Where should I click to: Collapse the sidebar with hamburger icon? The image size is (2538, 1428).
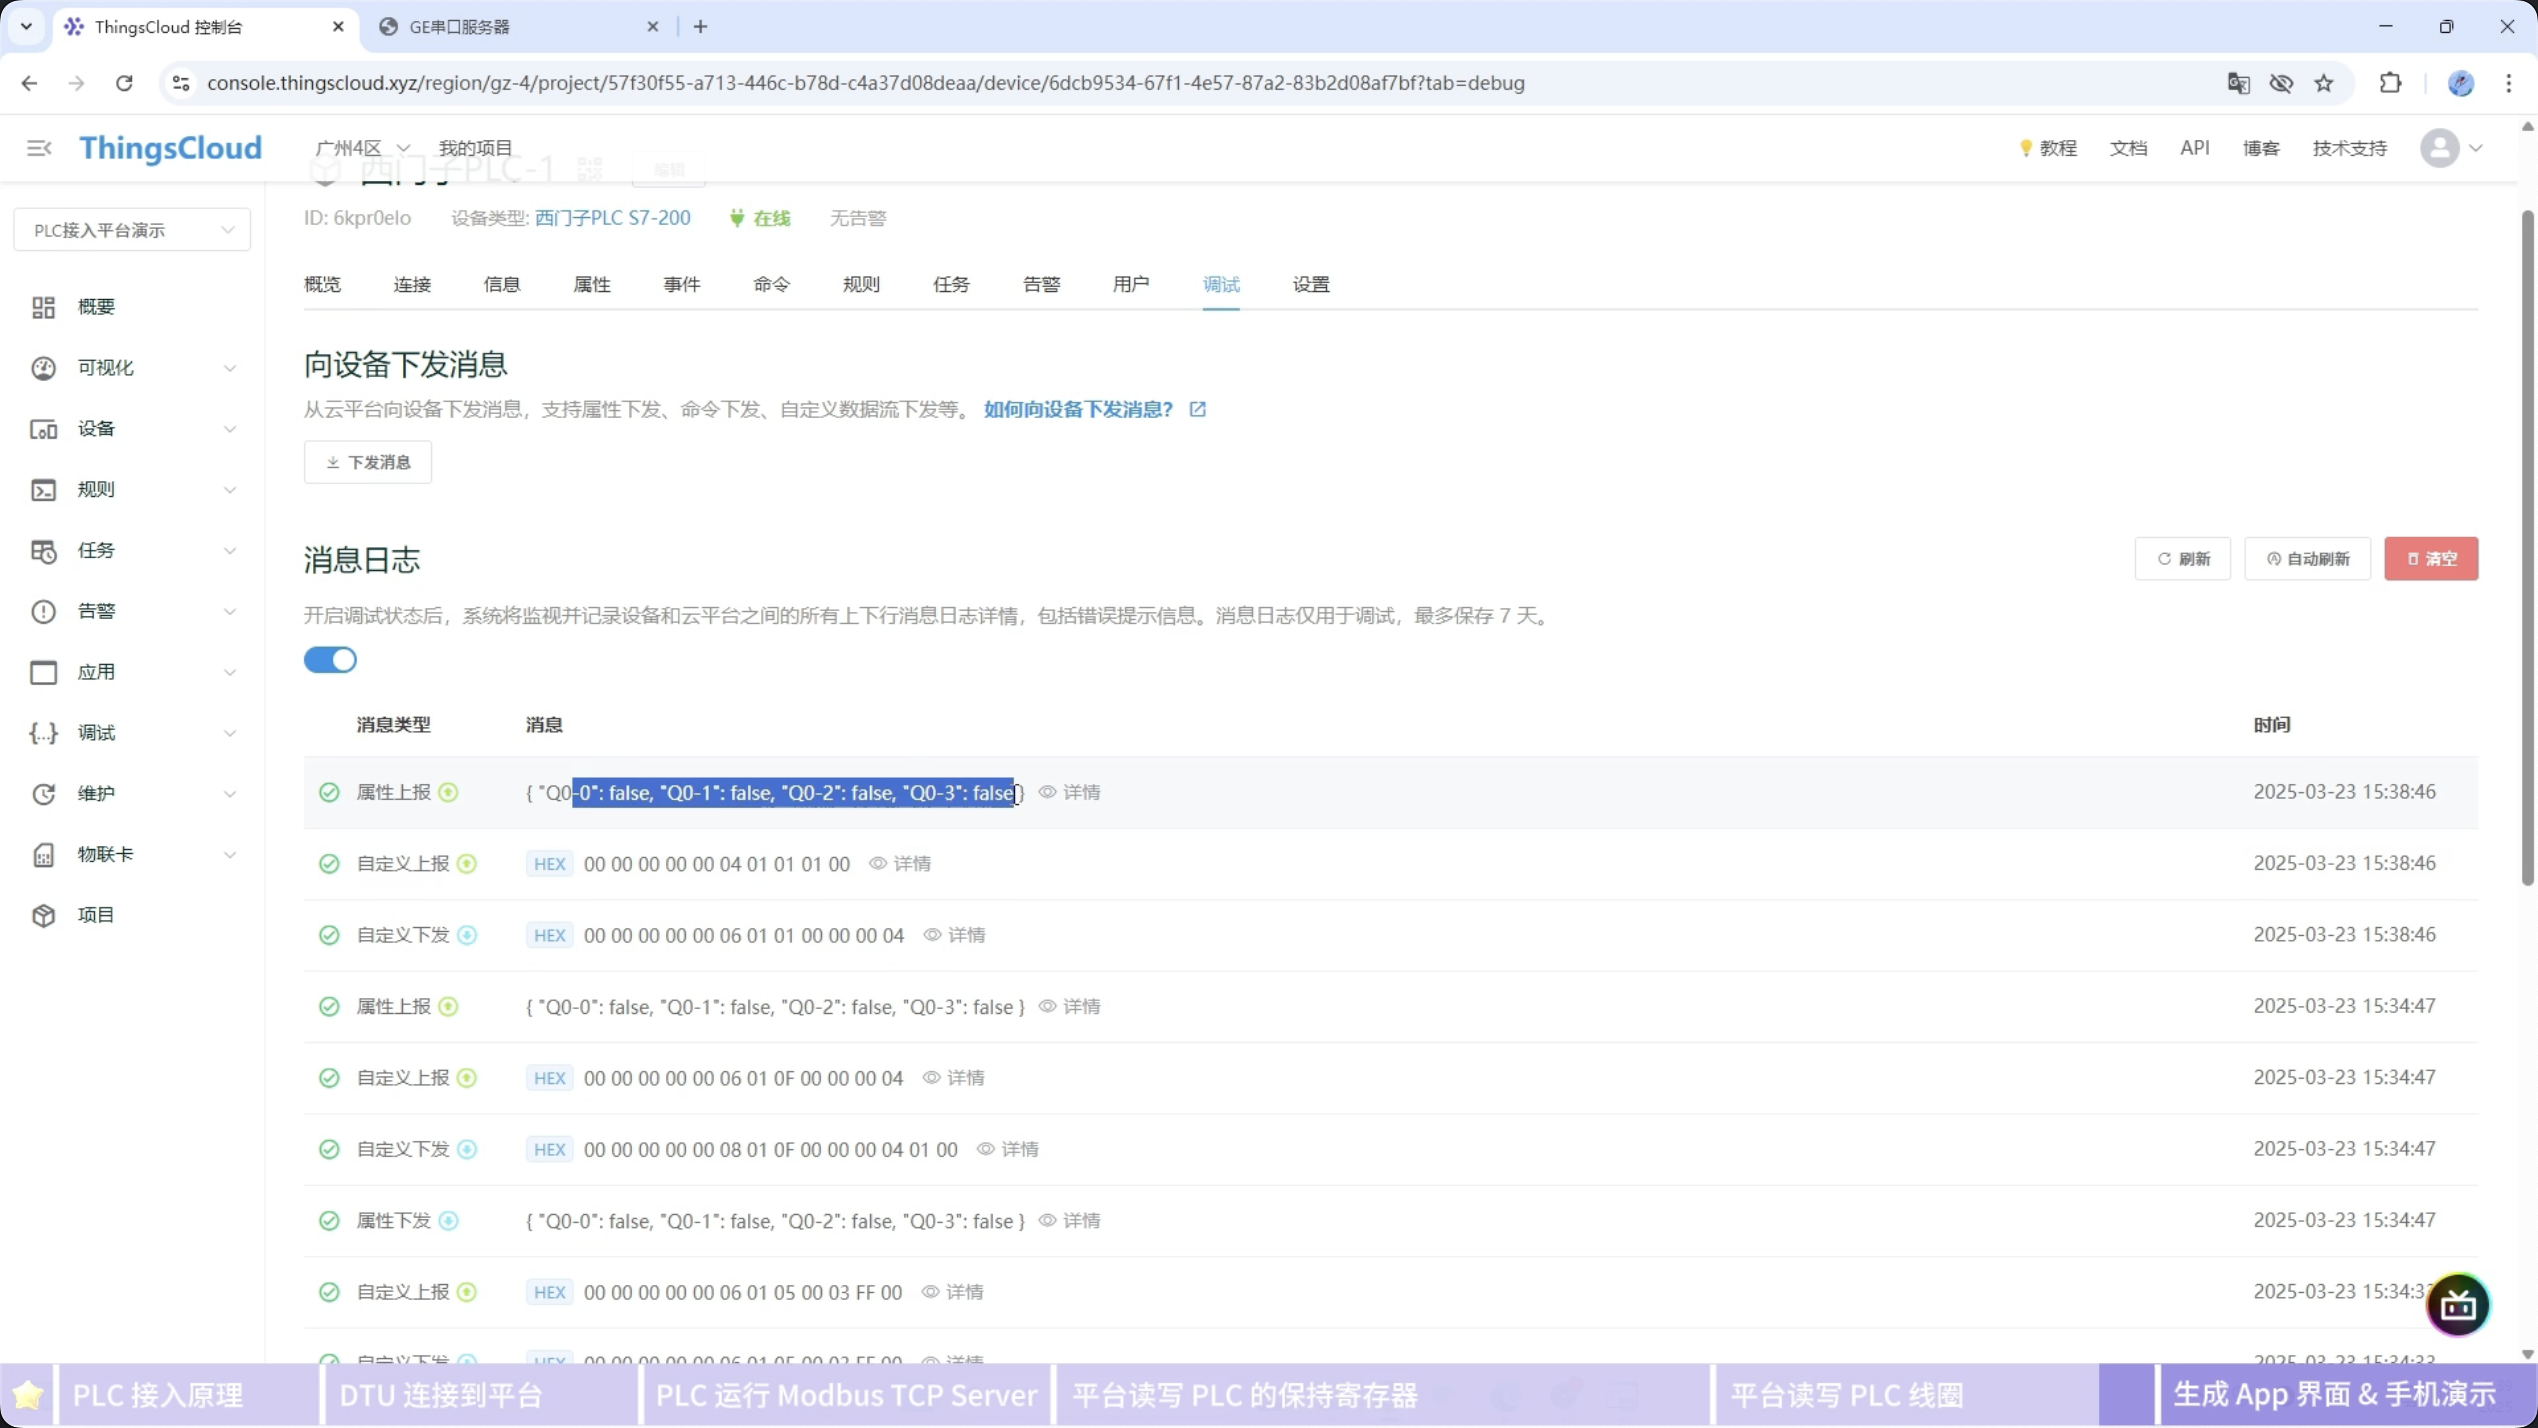[39, 148]
